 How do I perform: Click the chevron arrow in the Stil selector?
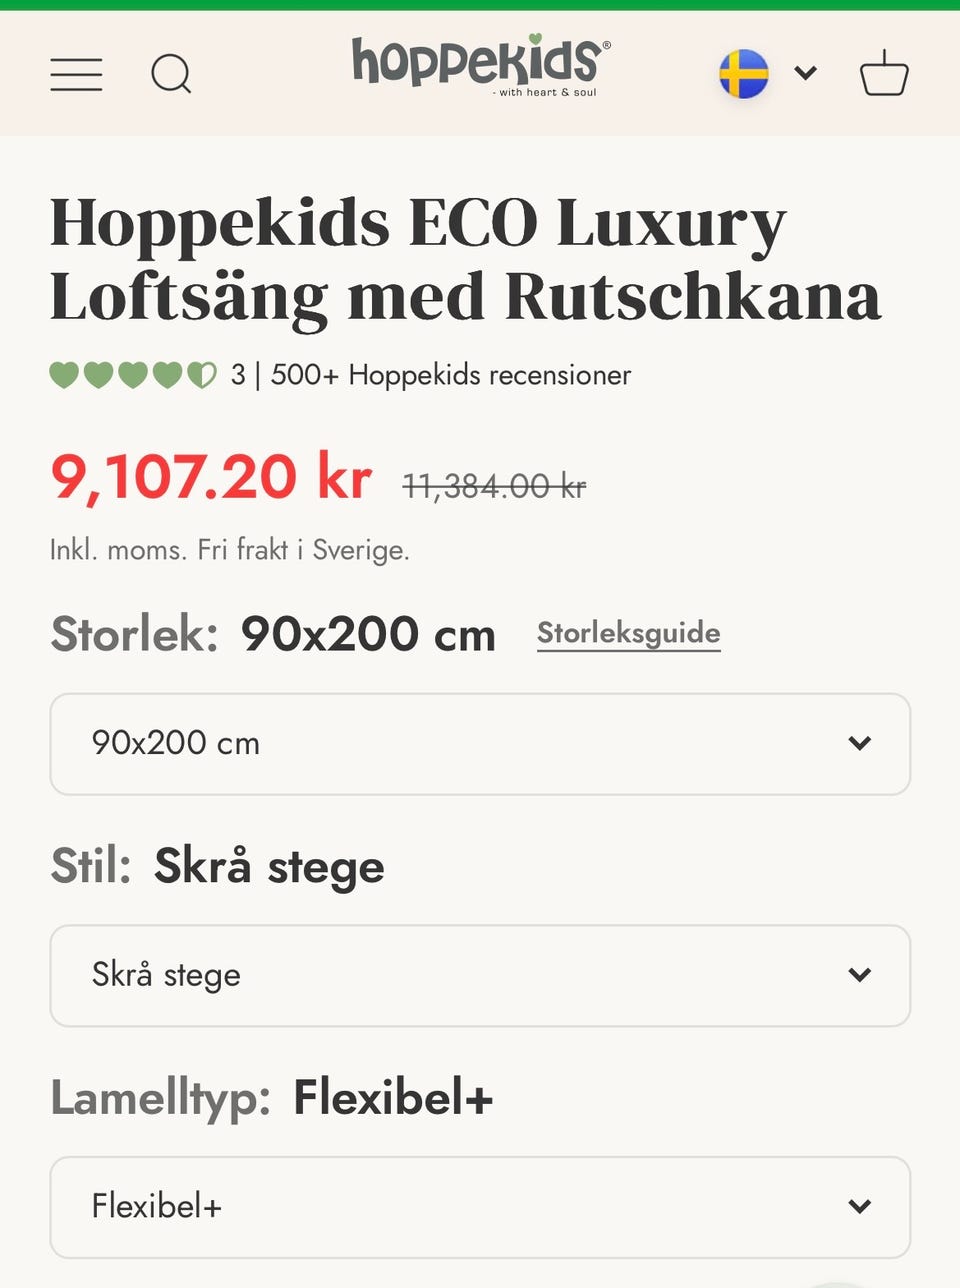pyautogui.click(x=859, y=975)
